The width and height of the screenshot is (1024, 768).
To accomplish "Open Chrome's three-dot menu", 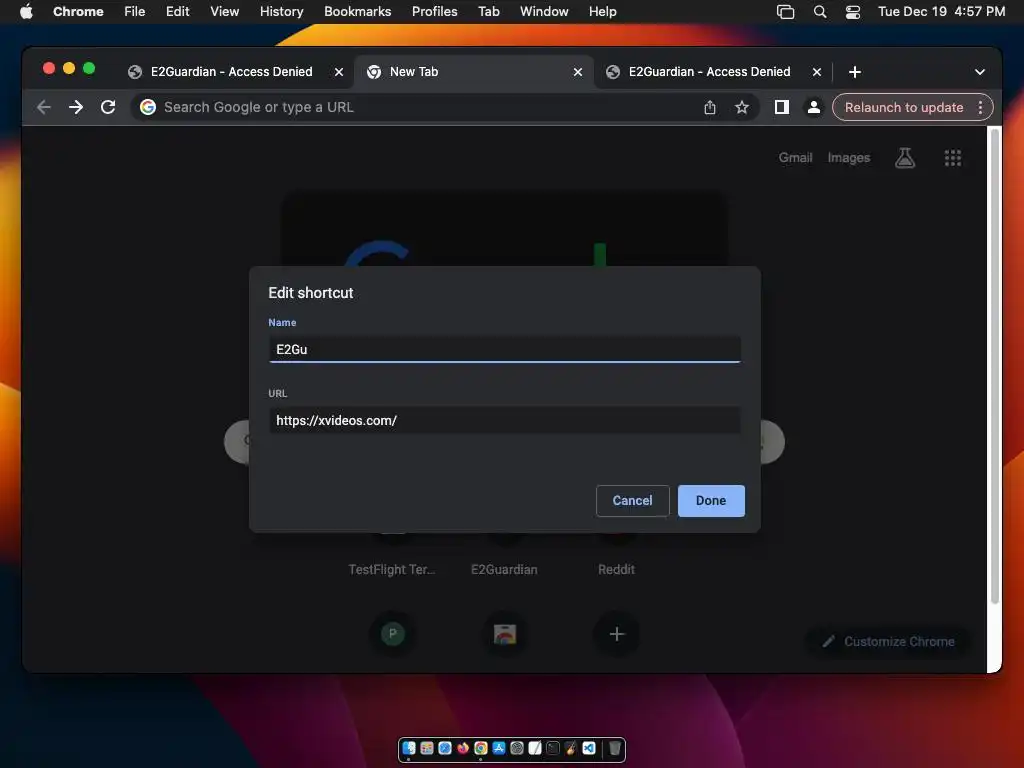I will [x=980, y=107].
